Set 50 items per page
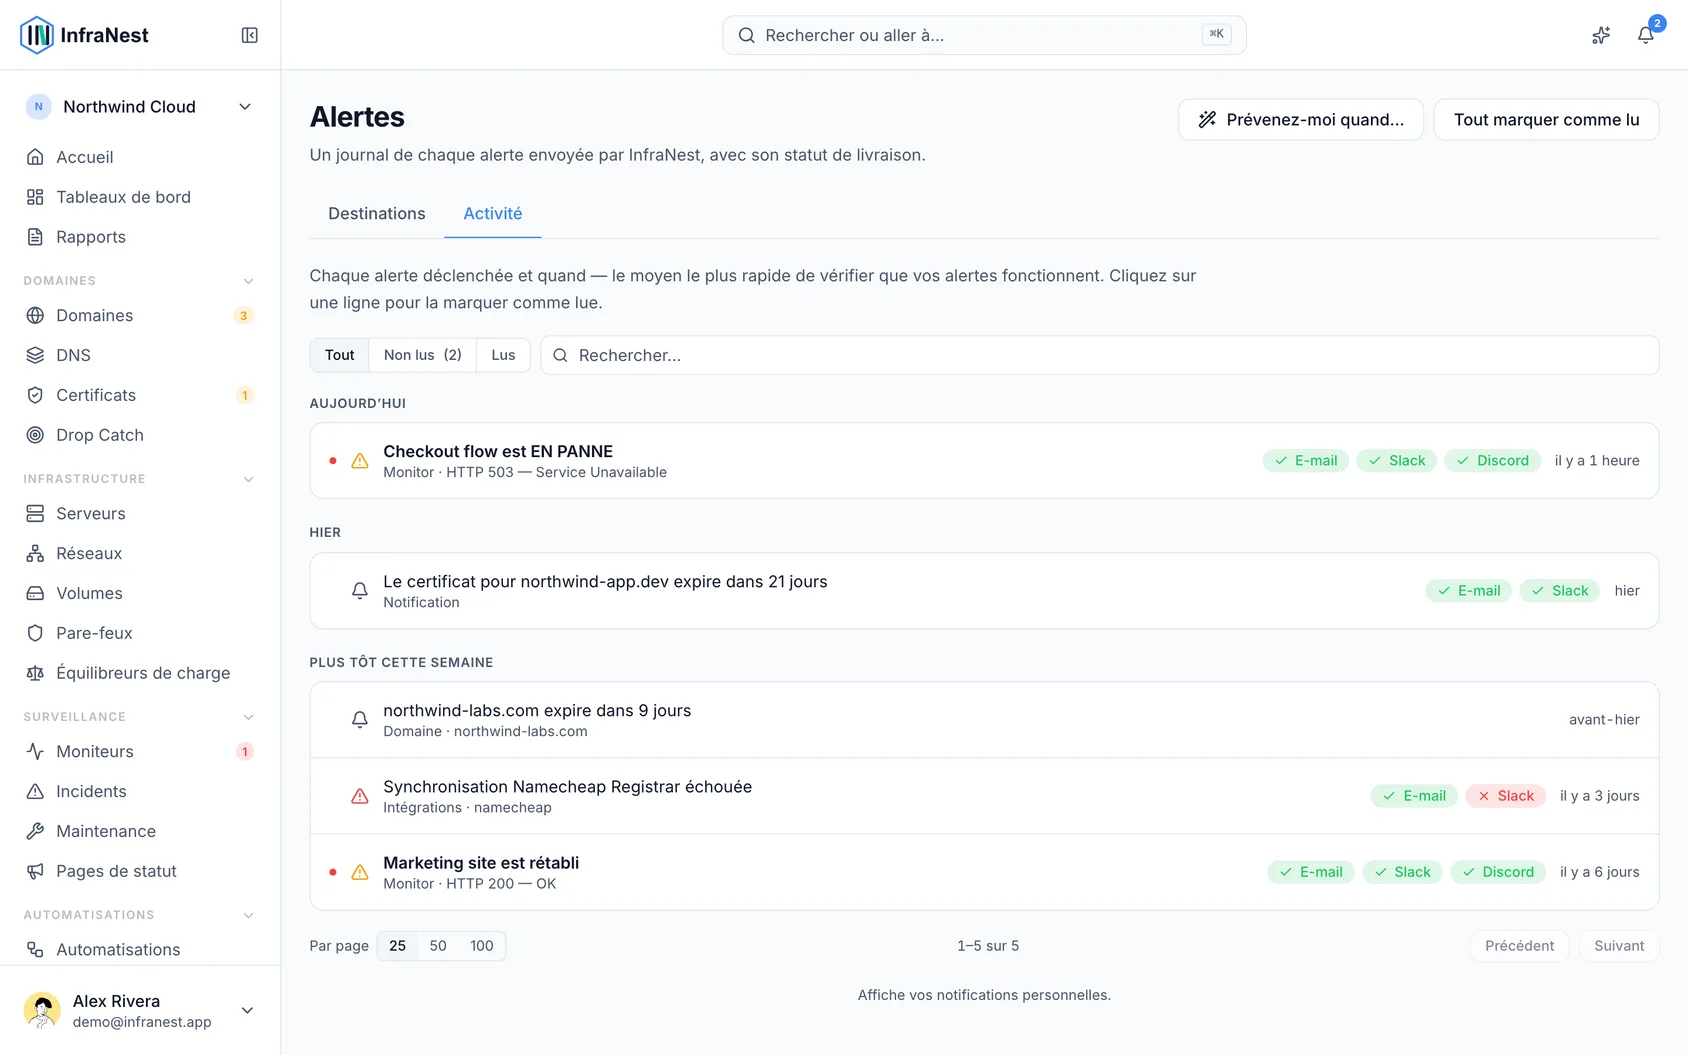Image resolution: width=1688 pixels, height=1055 pixels. (x=438, y=946)
